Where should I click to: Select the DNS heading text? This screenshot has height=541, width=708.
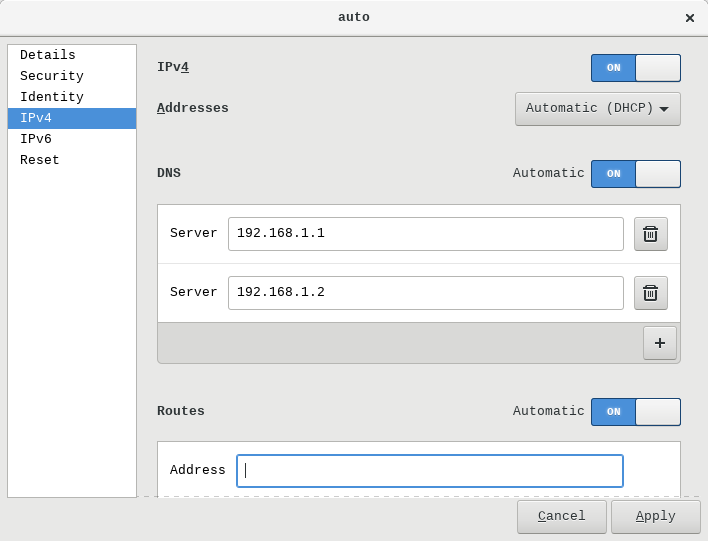[x=169, y=173]
